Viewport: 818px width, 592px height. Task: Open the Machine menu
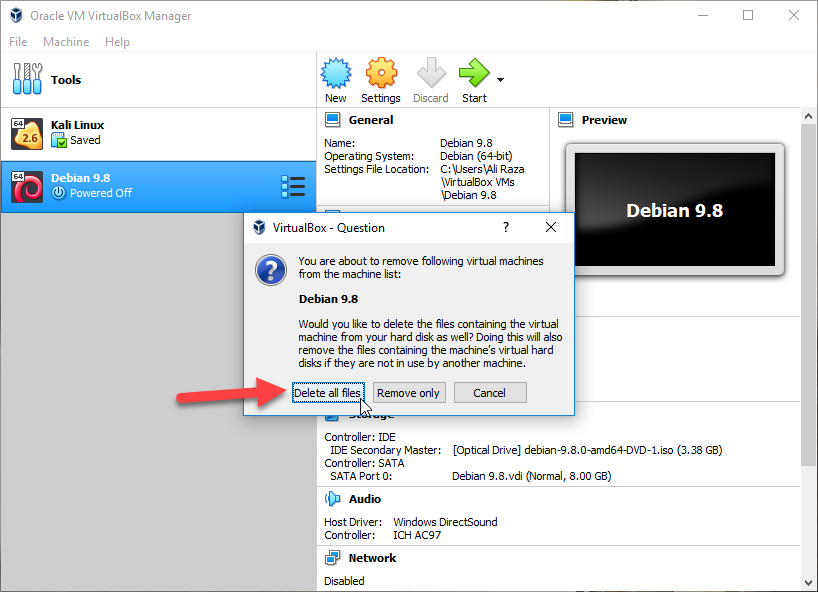[x=66, y=42]
